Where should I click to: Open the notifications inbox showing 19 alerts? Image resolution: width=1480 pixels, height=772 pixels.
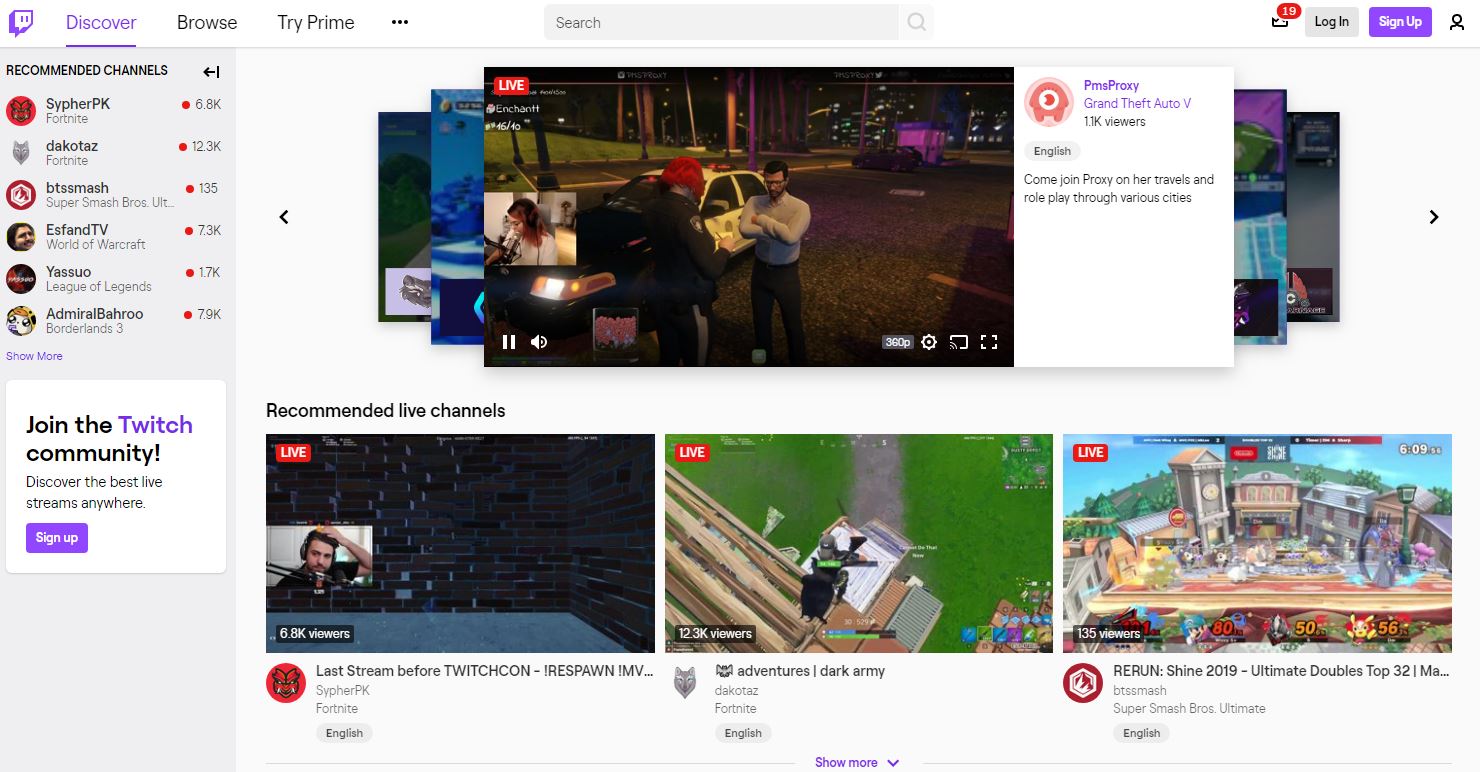(x=1280, y=21)
